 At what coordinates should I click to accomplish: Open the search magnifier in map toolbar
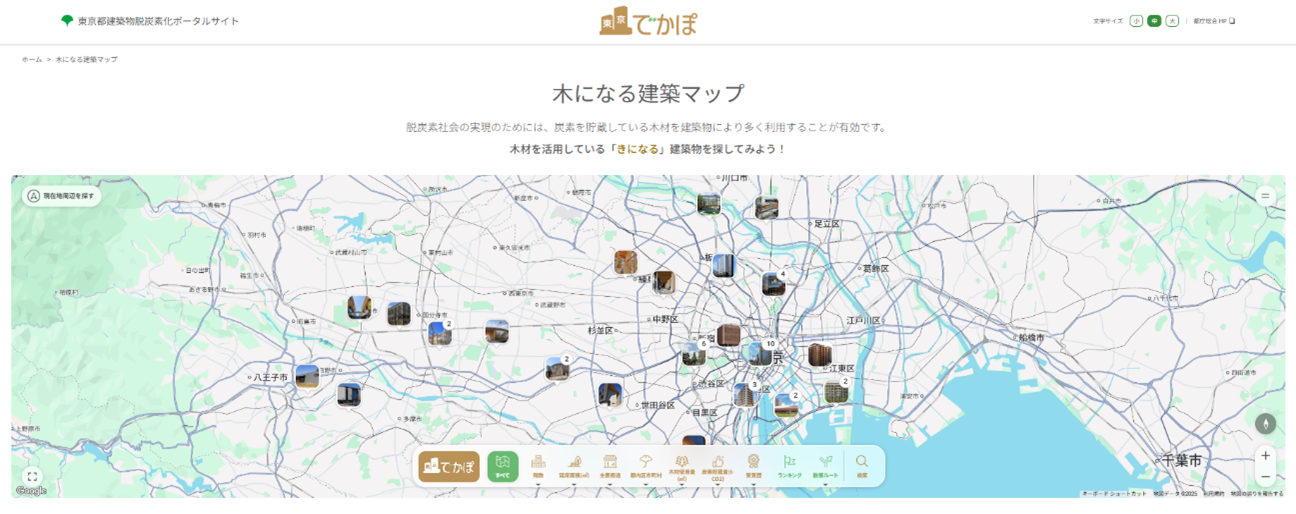(862, 465)
